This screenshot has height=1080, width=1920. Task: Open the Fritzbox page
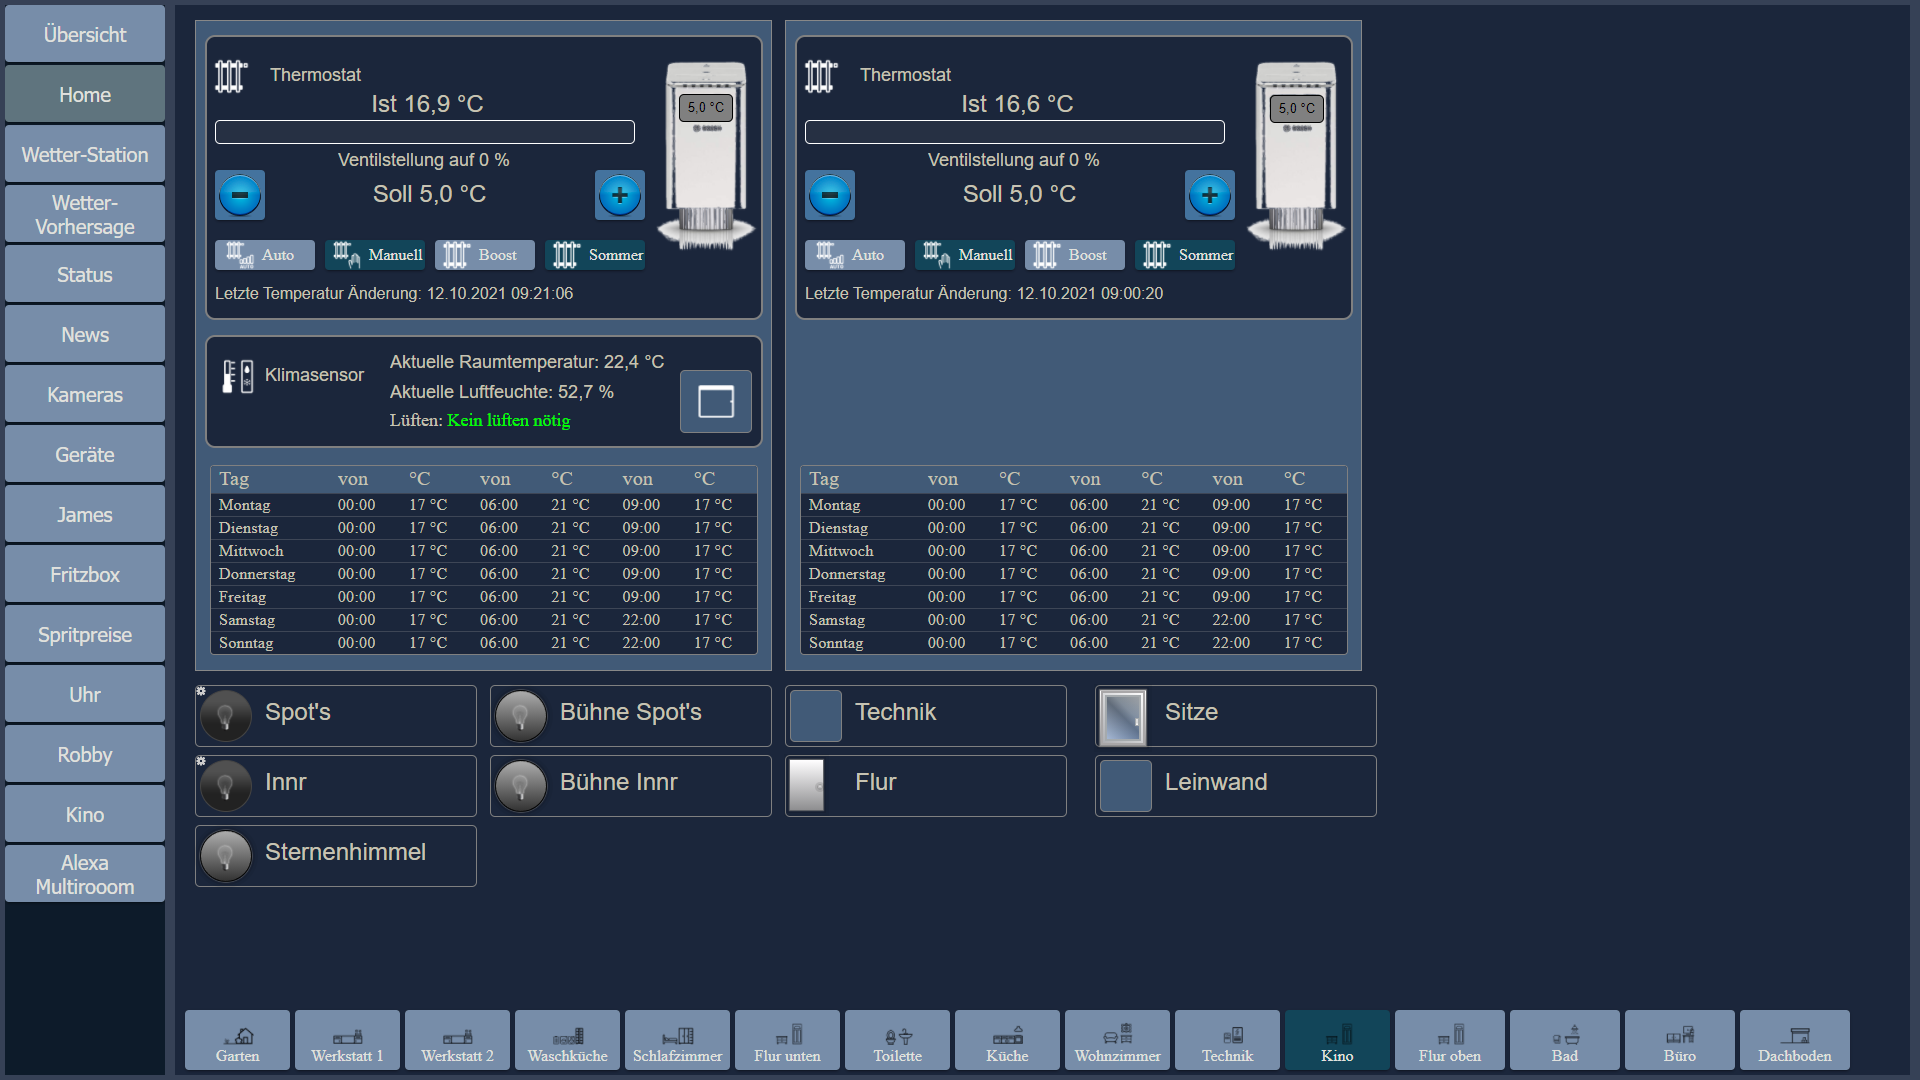point(85,574)
